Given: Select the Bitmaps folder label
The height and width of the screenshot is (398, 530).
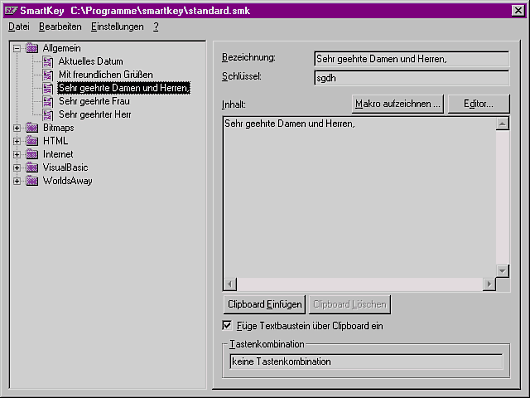Looking at the screenshot, I should (58, 128).
